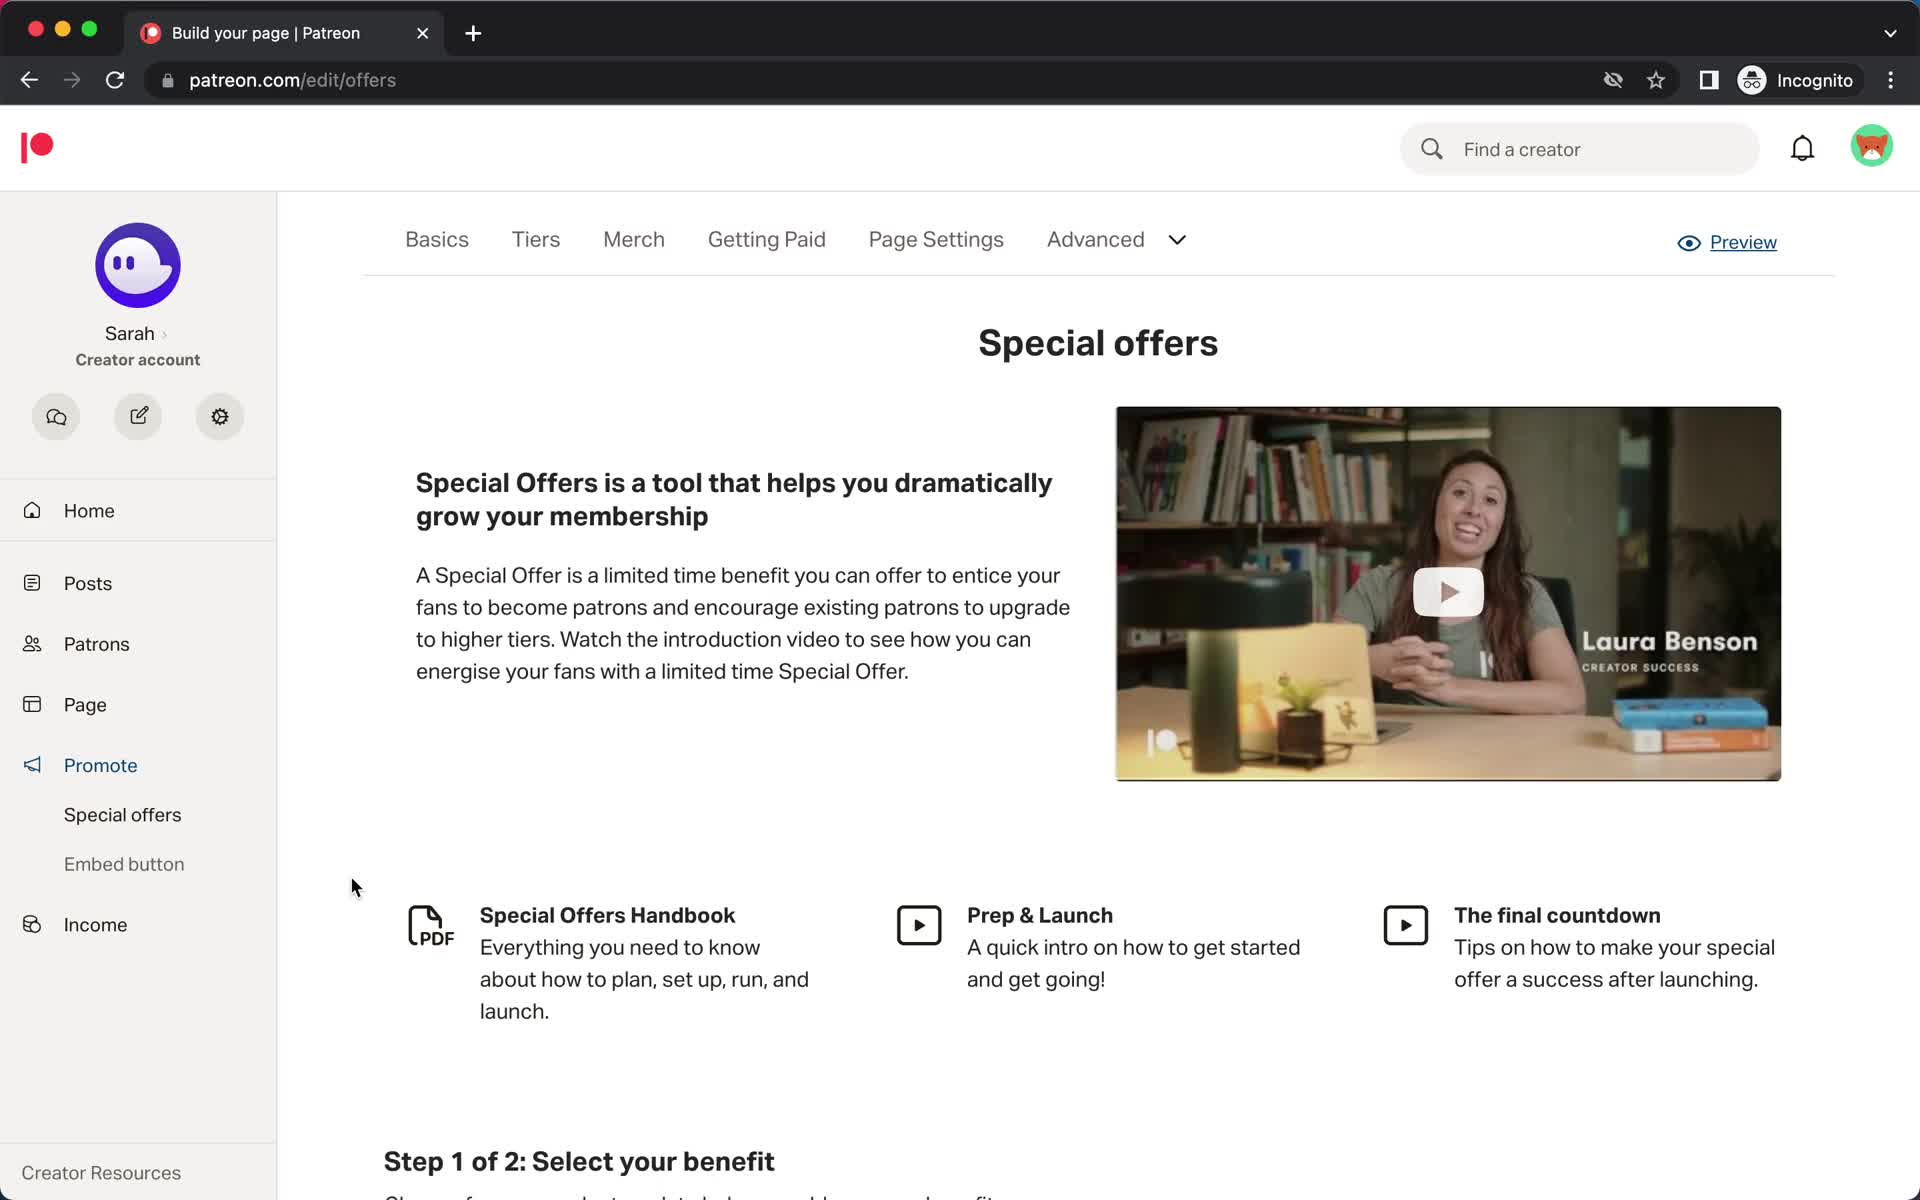Click the Prep & Launch video icon
The image size is (1920, 1200).
[x=918, y=924]
